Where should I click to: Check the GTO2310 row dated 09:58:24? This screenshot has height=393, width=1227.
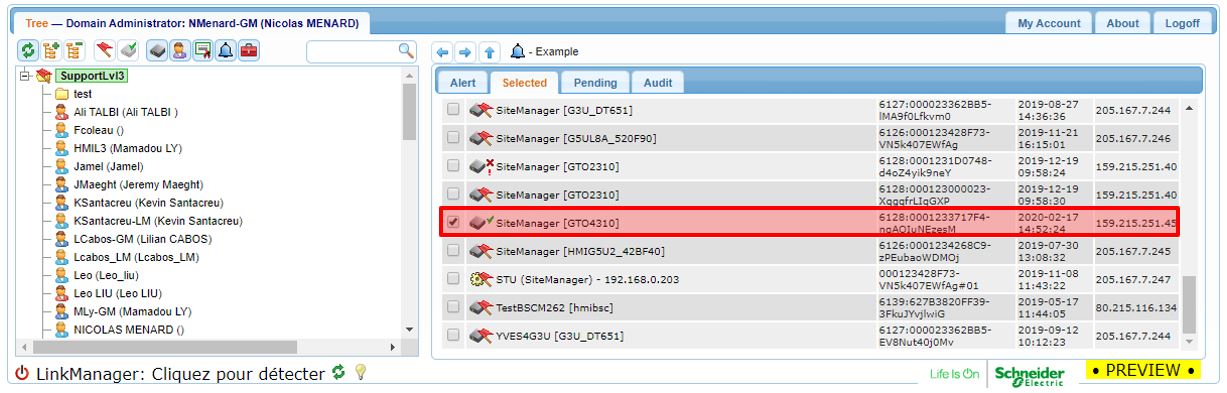453,166
